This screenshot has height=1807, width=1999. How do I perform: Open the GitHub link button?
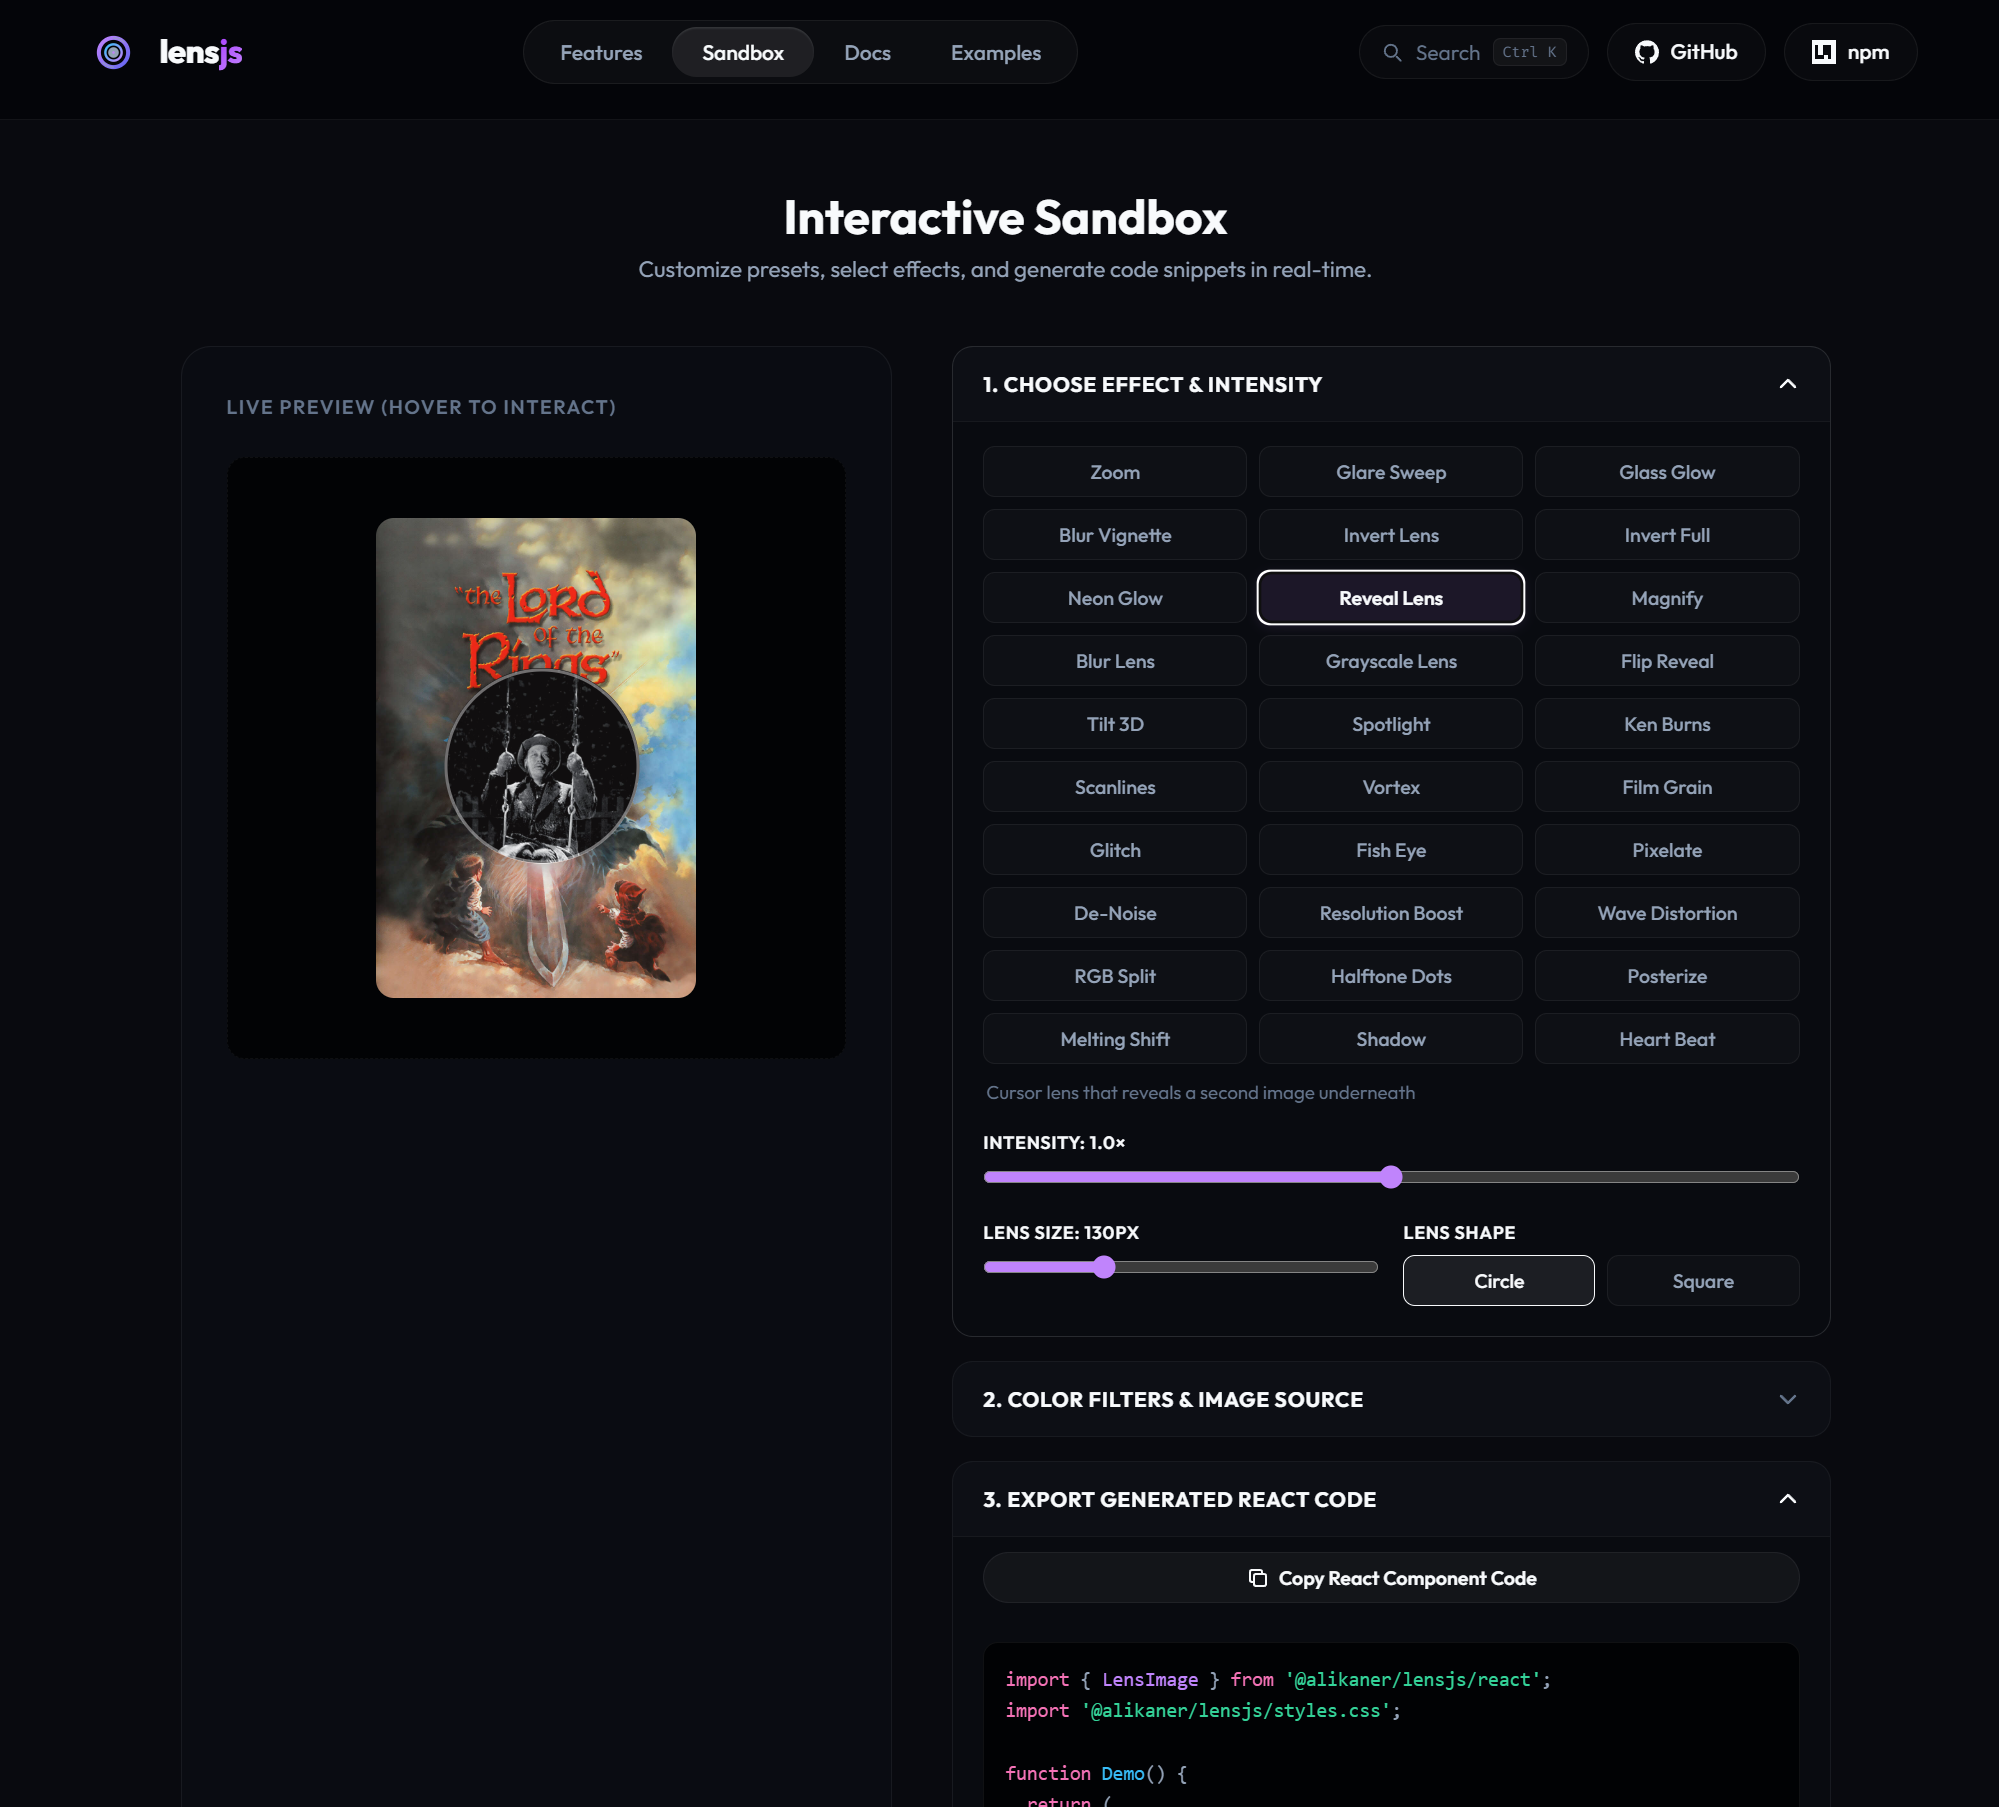pos(1686,52)
